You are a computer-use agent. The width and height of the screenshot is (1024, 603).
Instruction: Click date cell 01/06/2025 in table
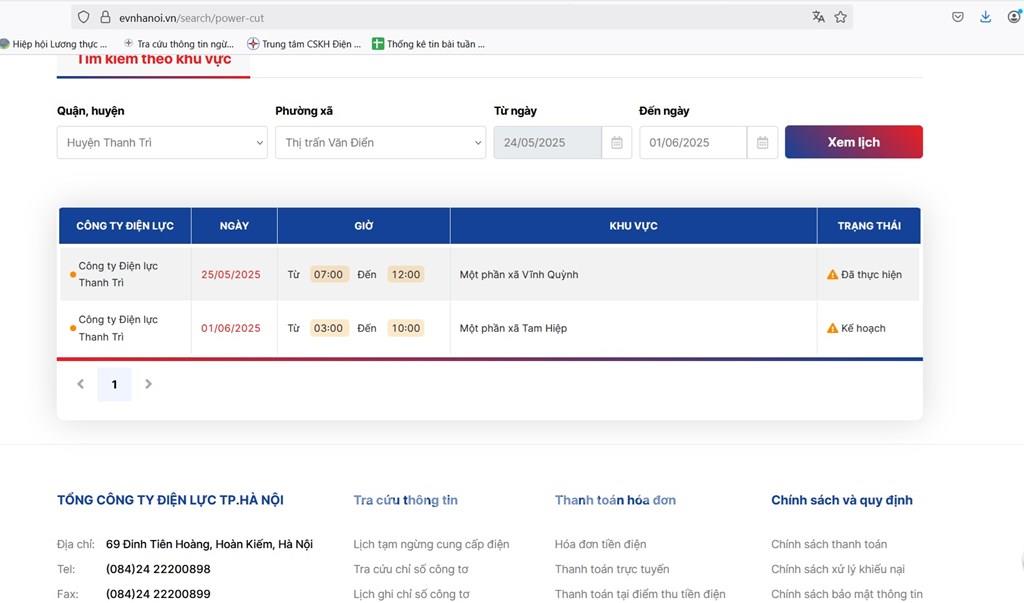(x=231, y=328)
